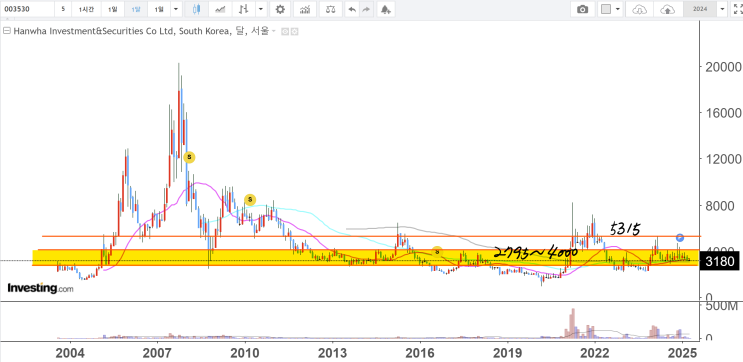
Task: Click the S marker near 2010
Action: click(x=250, y=199)
